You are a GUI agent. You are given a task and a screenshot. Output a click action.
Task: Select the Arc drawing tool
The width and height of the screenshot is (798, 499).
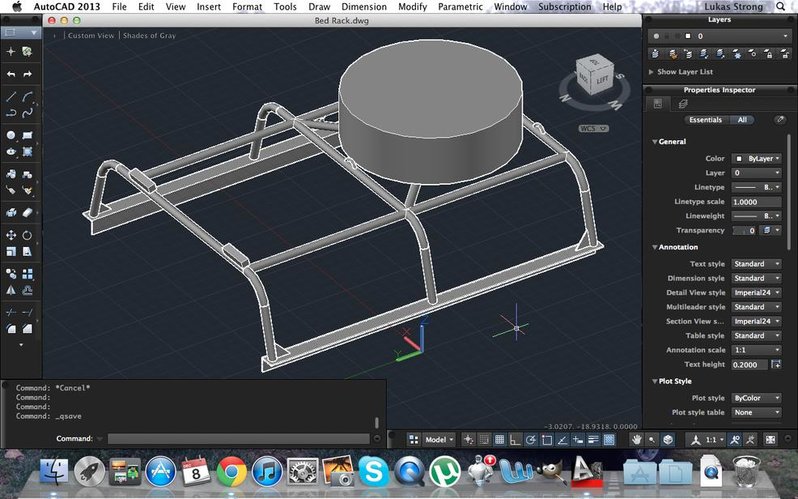coord(27,96)
